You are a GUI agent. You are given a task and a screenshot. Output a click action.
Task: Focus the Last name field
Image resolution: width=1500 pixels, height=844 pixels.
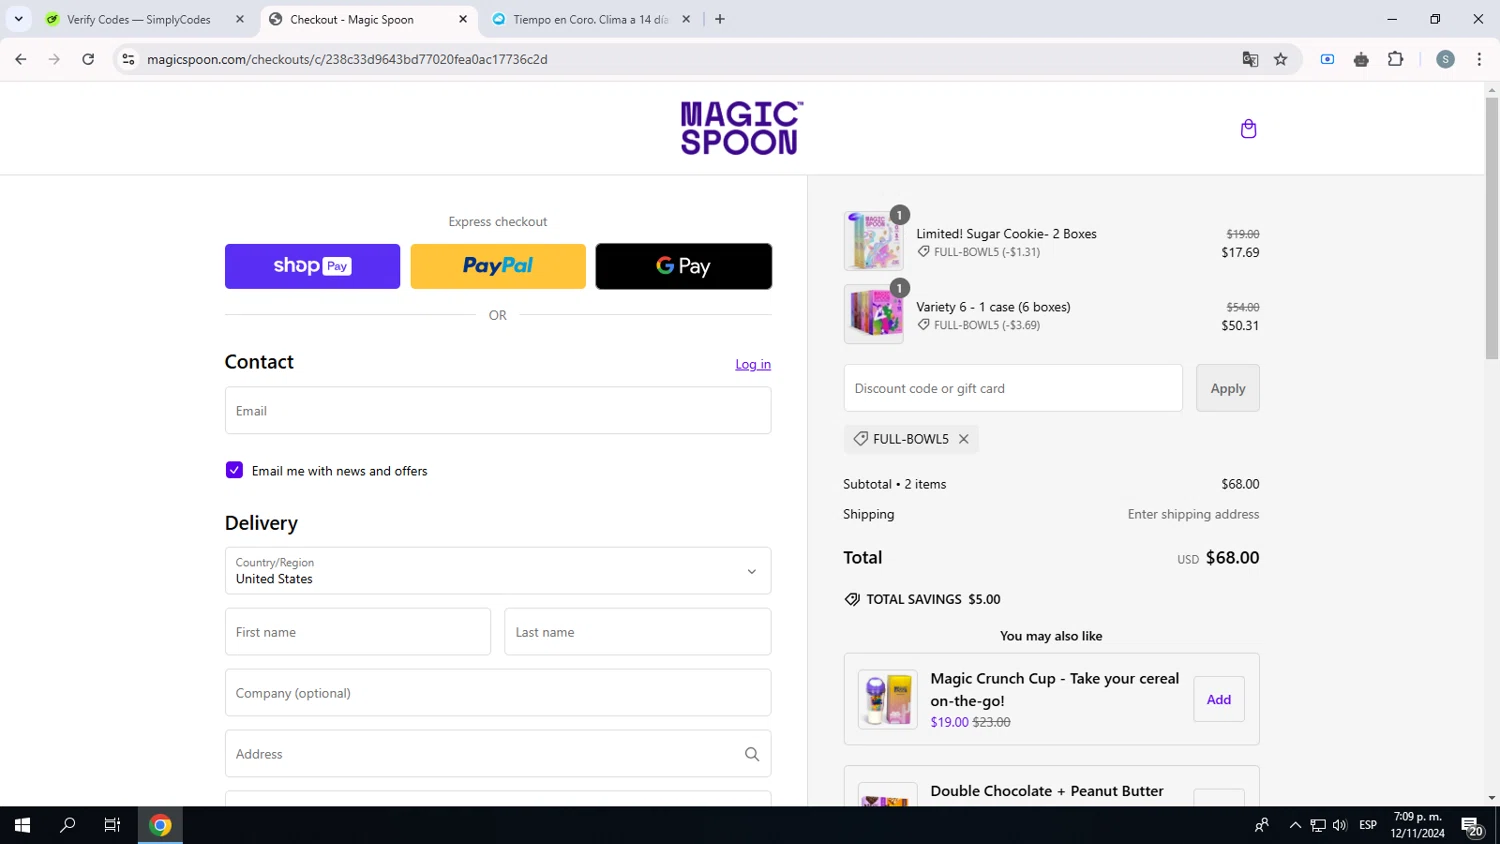(x=638, y=632)
